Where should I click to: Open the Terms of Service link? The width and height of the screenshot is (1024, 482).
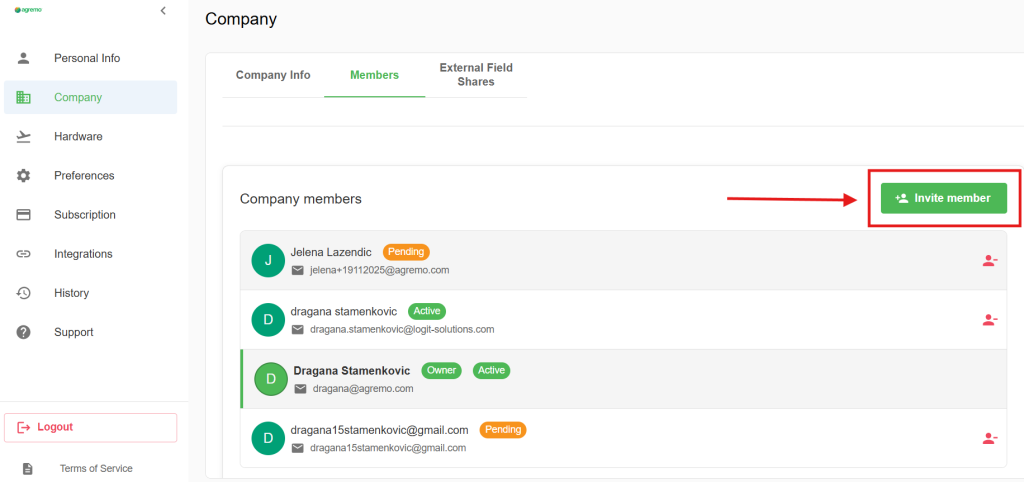(96, 468)
